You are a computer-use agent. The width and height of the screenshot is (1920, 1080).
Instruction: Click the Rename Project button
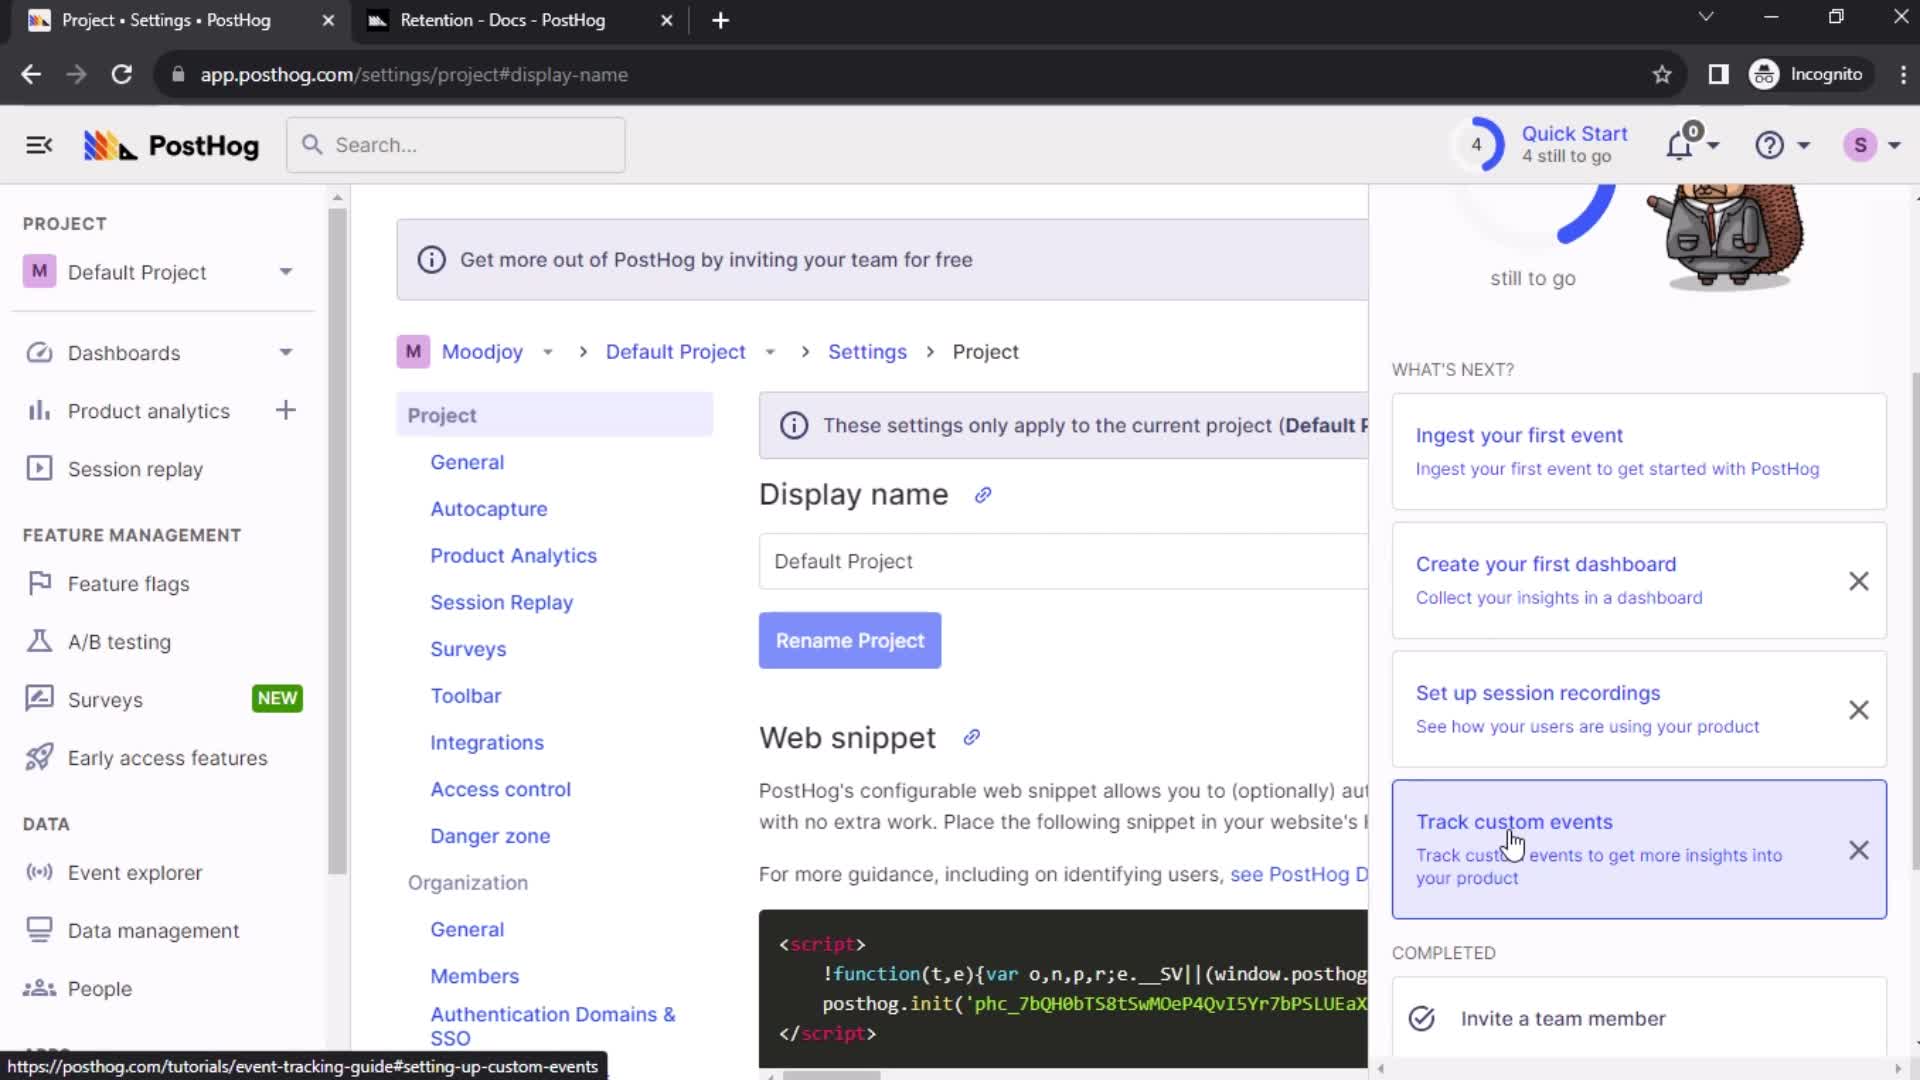[x=851, y=640]
